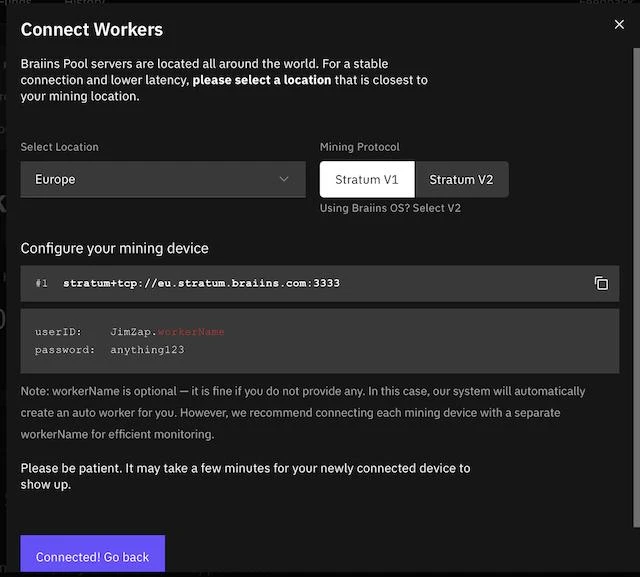Click the dialog's vertical scrollbar
640x577 pixels.
click(636, 288)
